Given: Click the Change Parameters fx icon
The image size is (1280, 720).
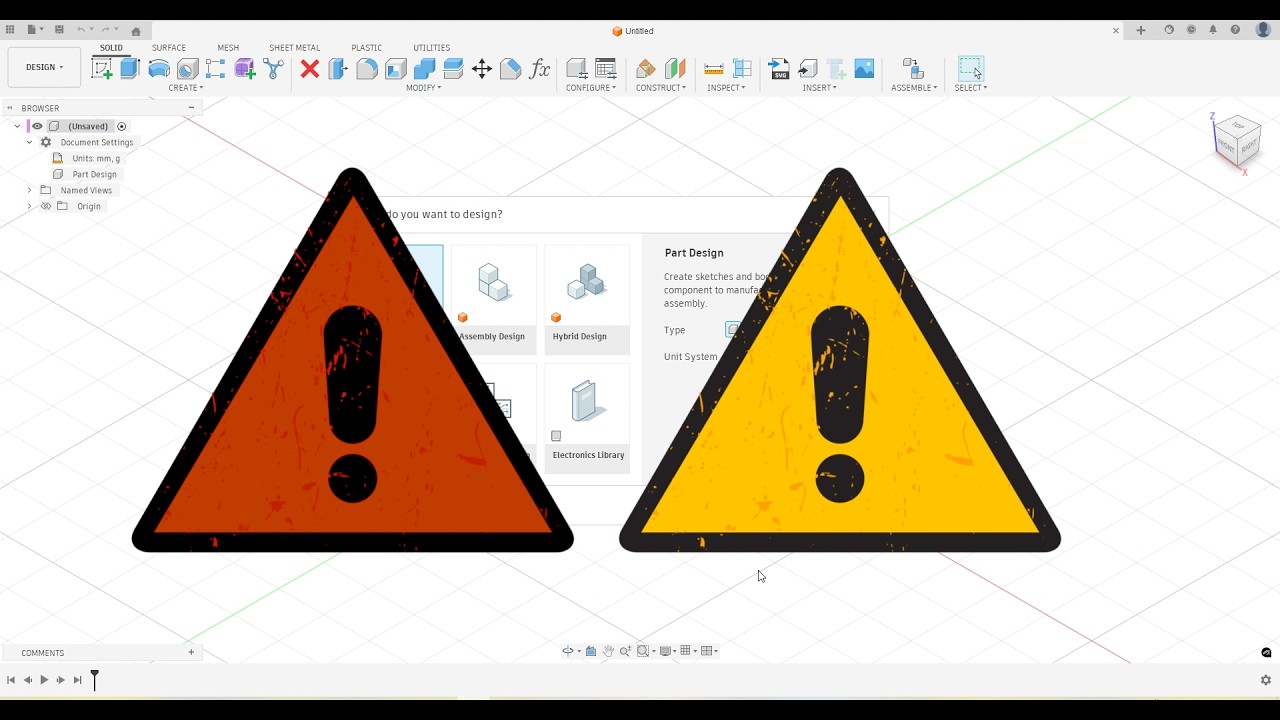Looking at the screenshot, I should click(x=540, y=69).
